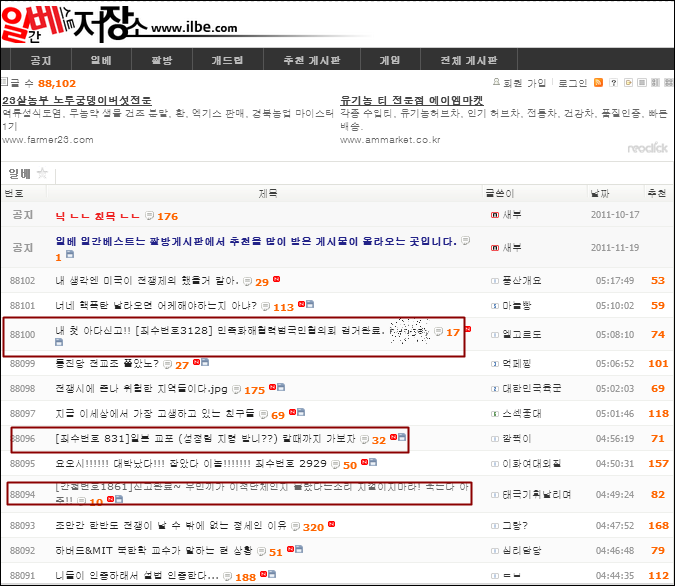Click the orange arrow icon beside help
Screen dimensions: 675x586
tap(628, 82)
